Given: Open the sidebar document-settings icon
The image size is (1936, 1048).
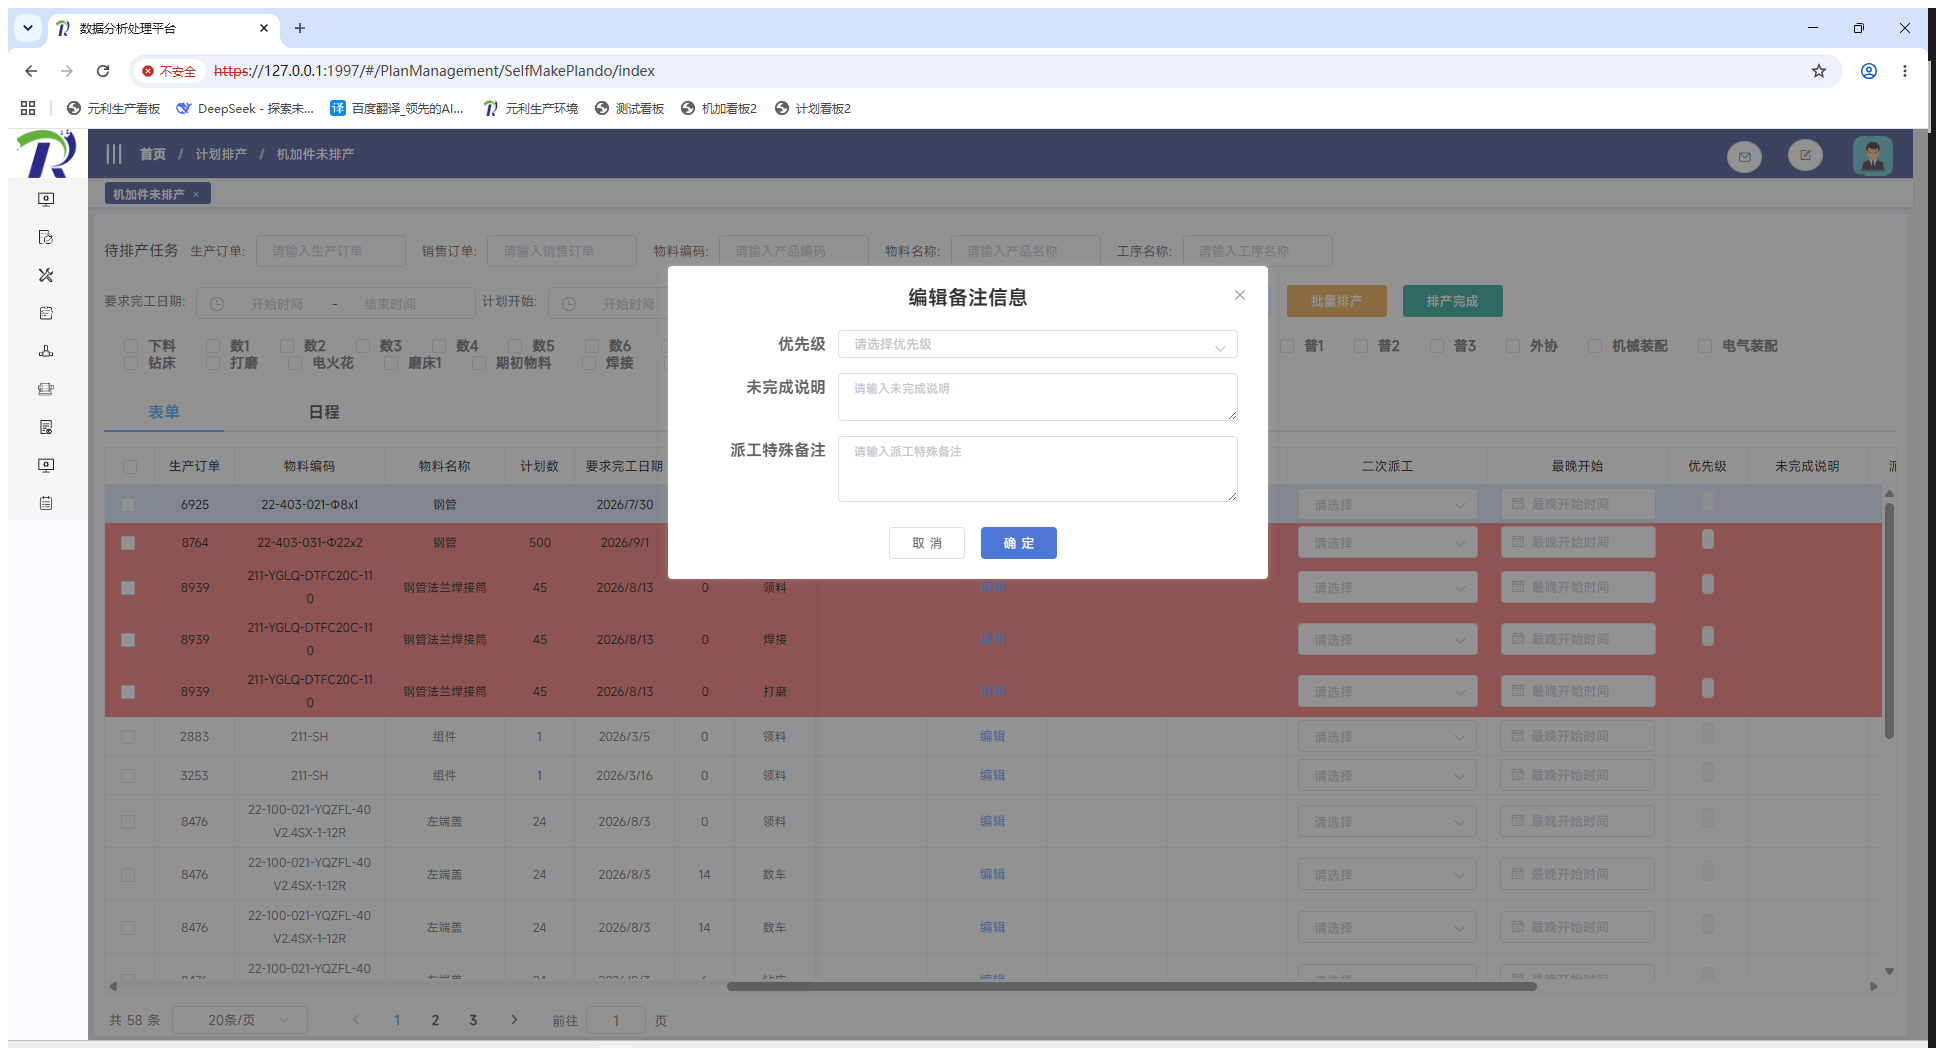Looking at the screenshot, I should tap(46, 237).
